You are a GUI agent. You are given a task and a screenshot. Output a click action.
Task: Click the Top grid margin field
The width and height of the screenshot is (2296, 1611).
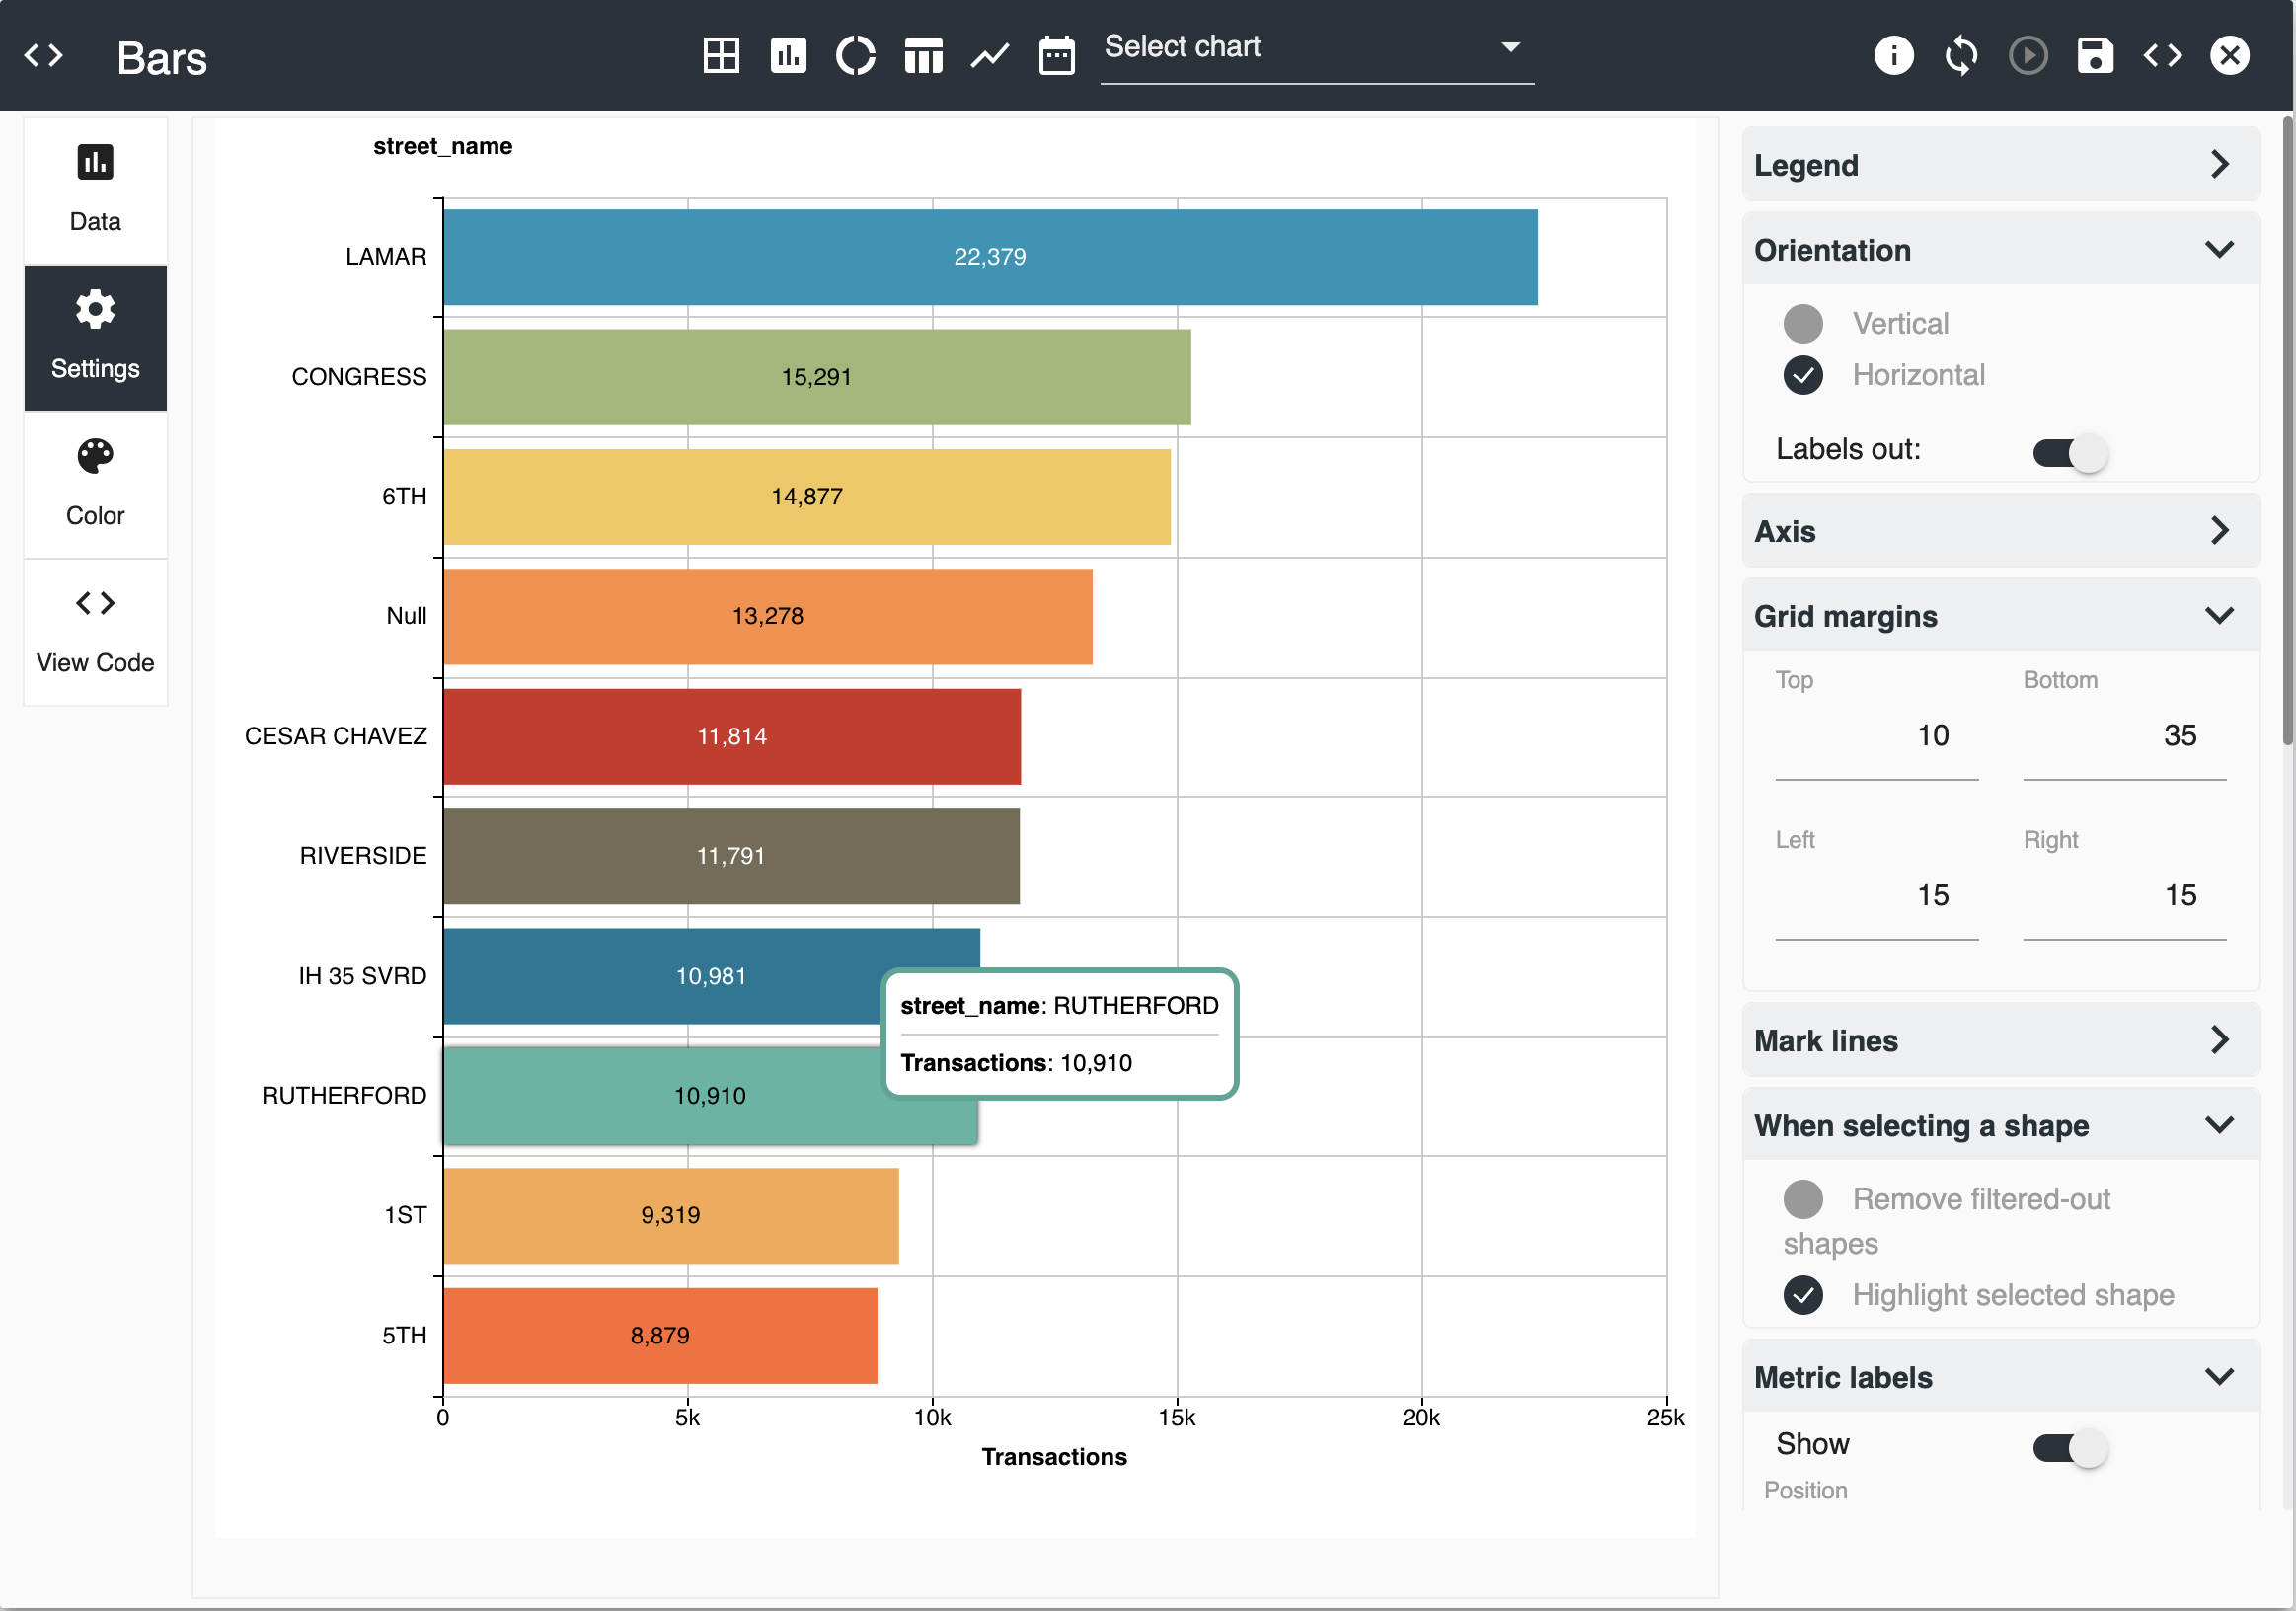(x=1876, y=736)
